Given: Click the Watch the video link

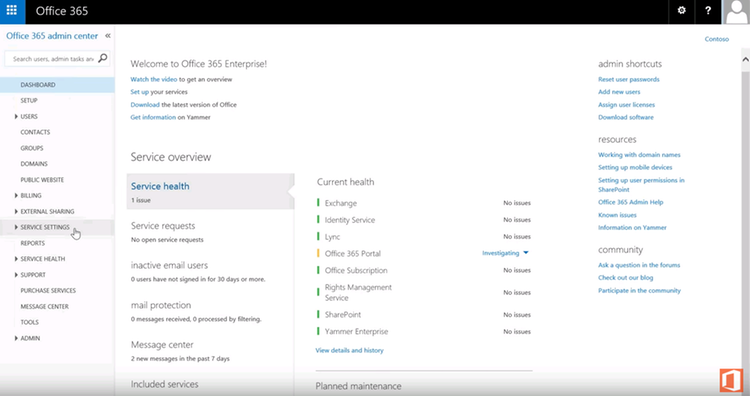Looking at the screenshot, I should click(x=154, y=79).
